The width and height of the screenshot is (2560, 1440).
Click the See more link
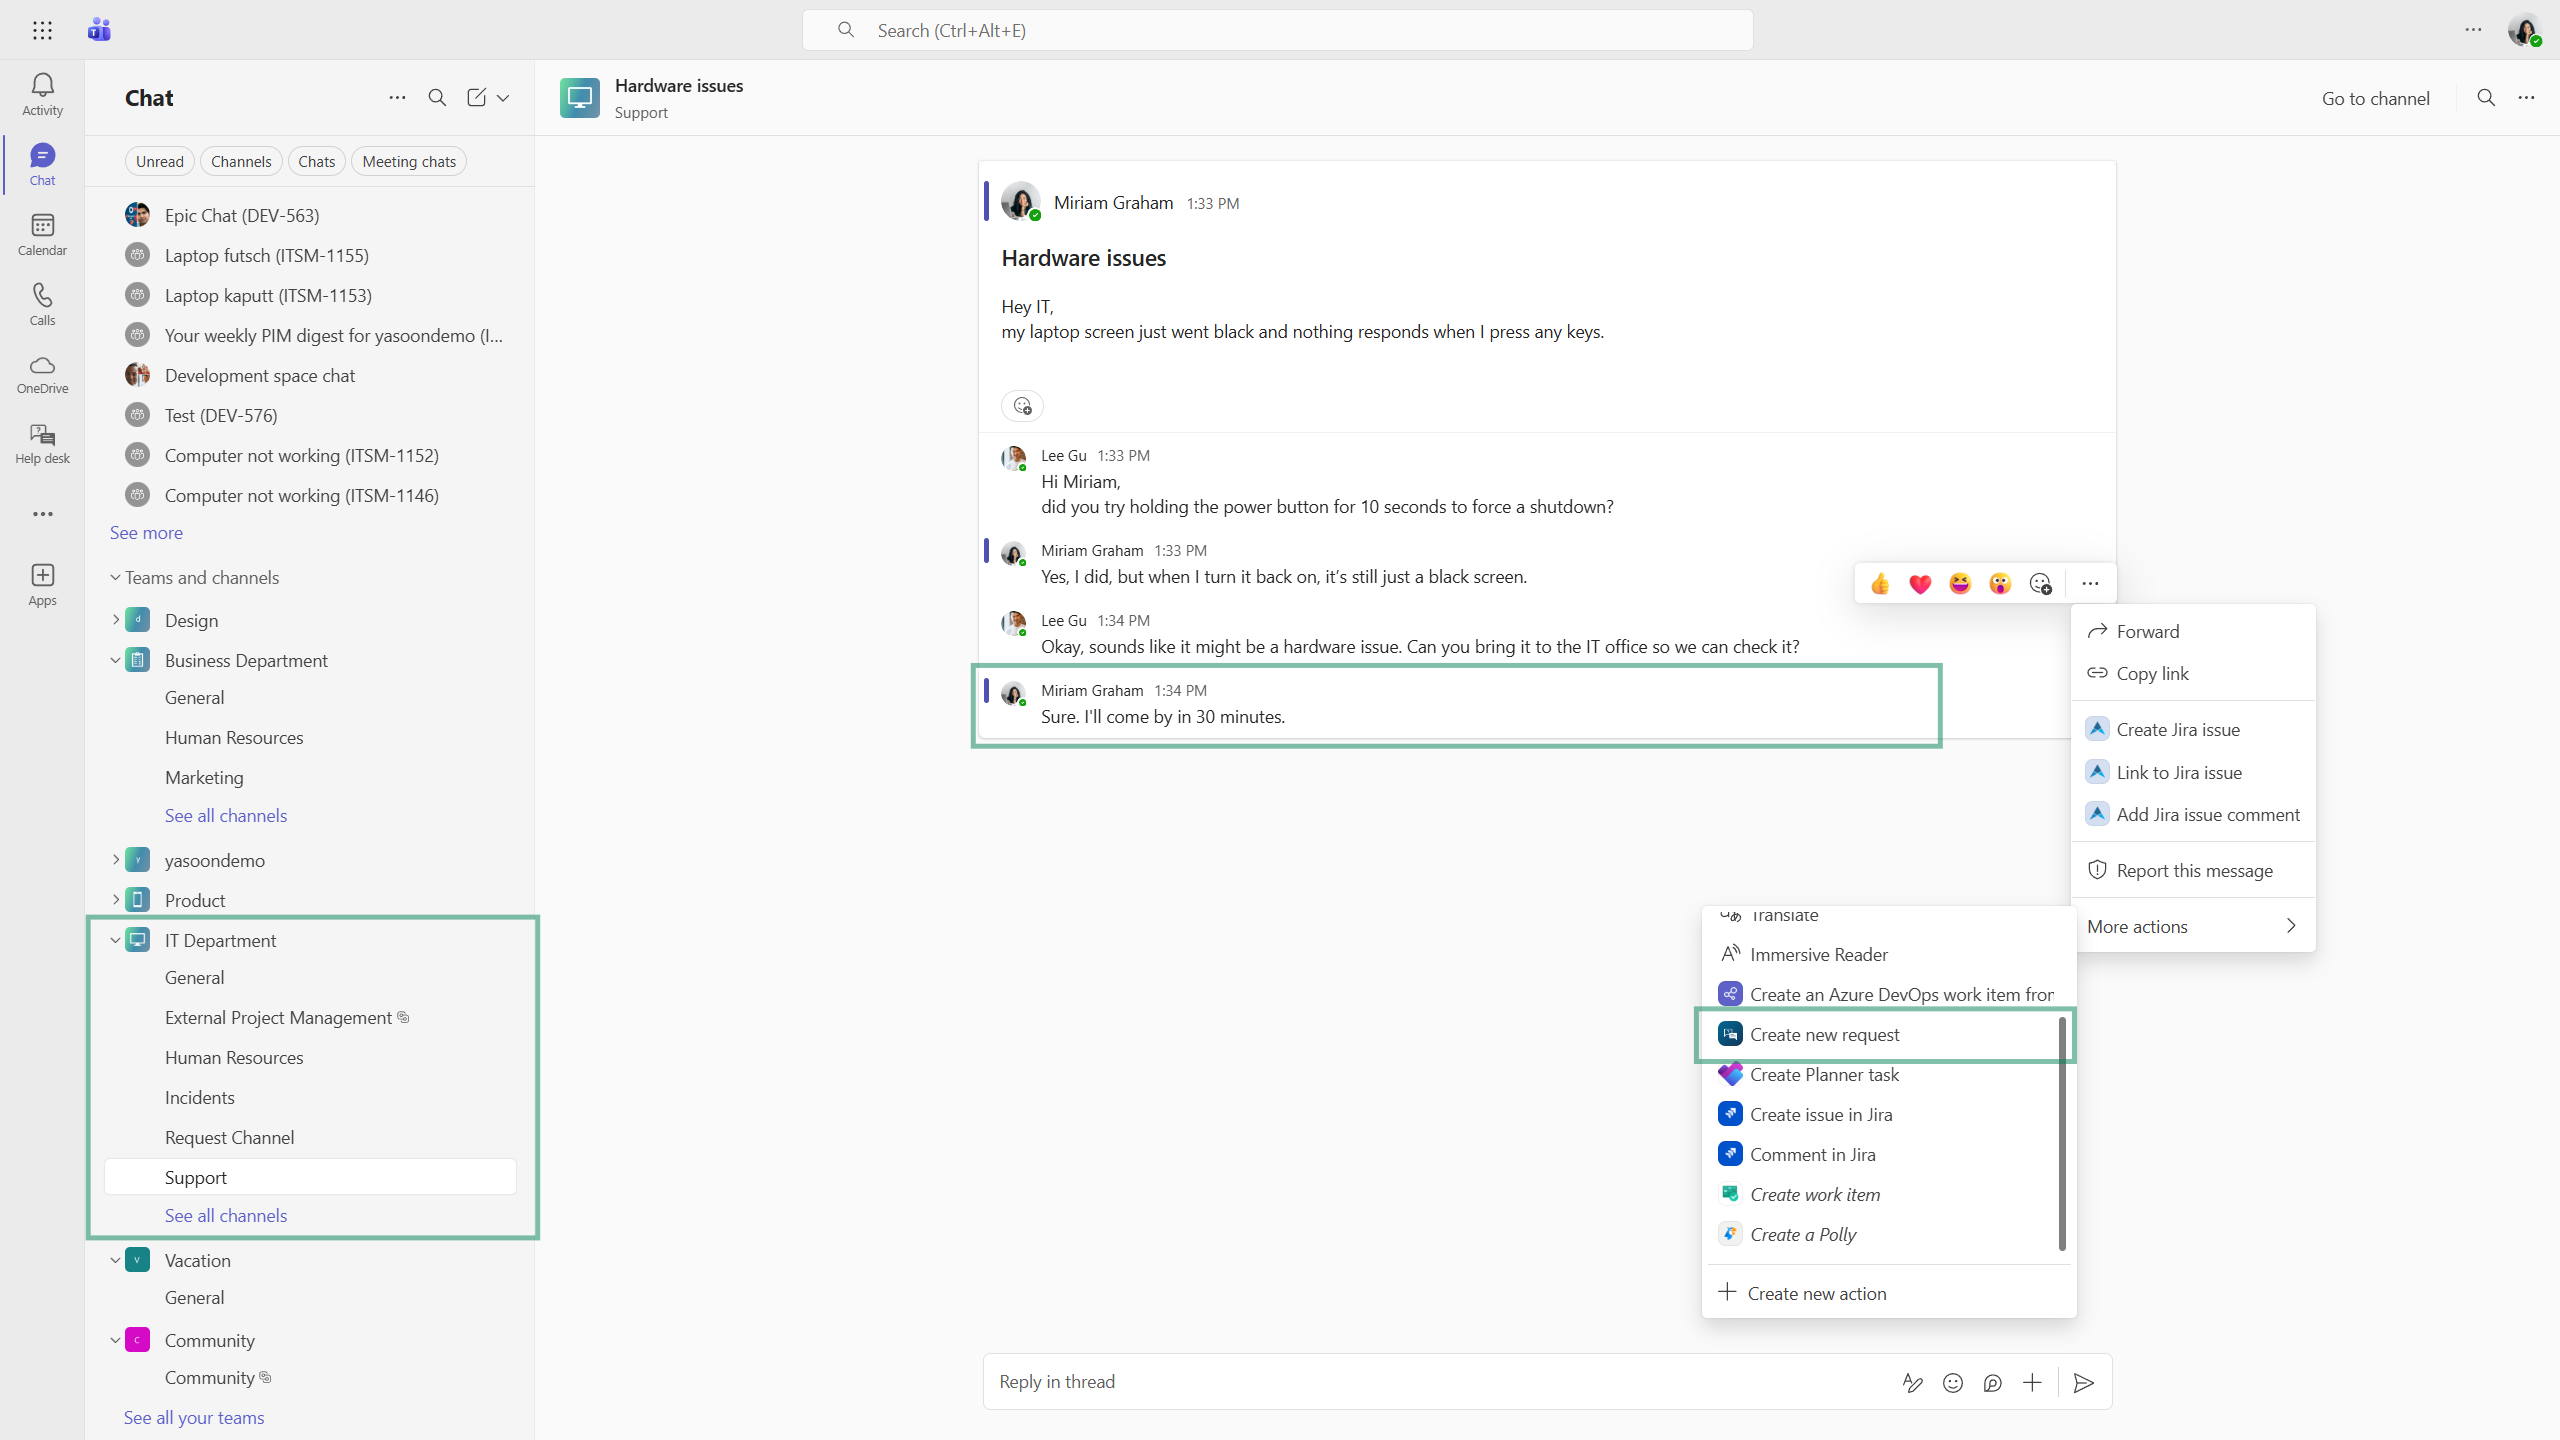click(x=146, y=533)
